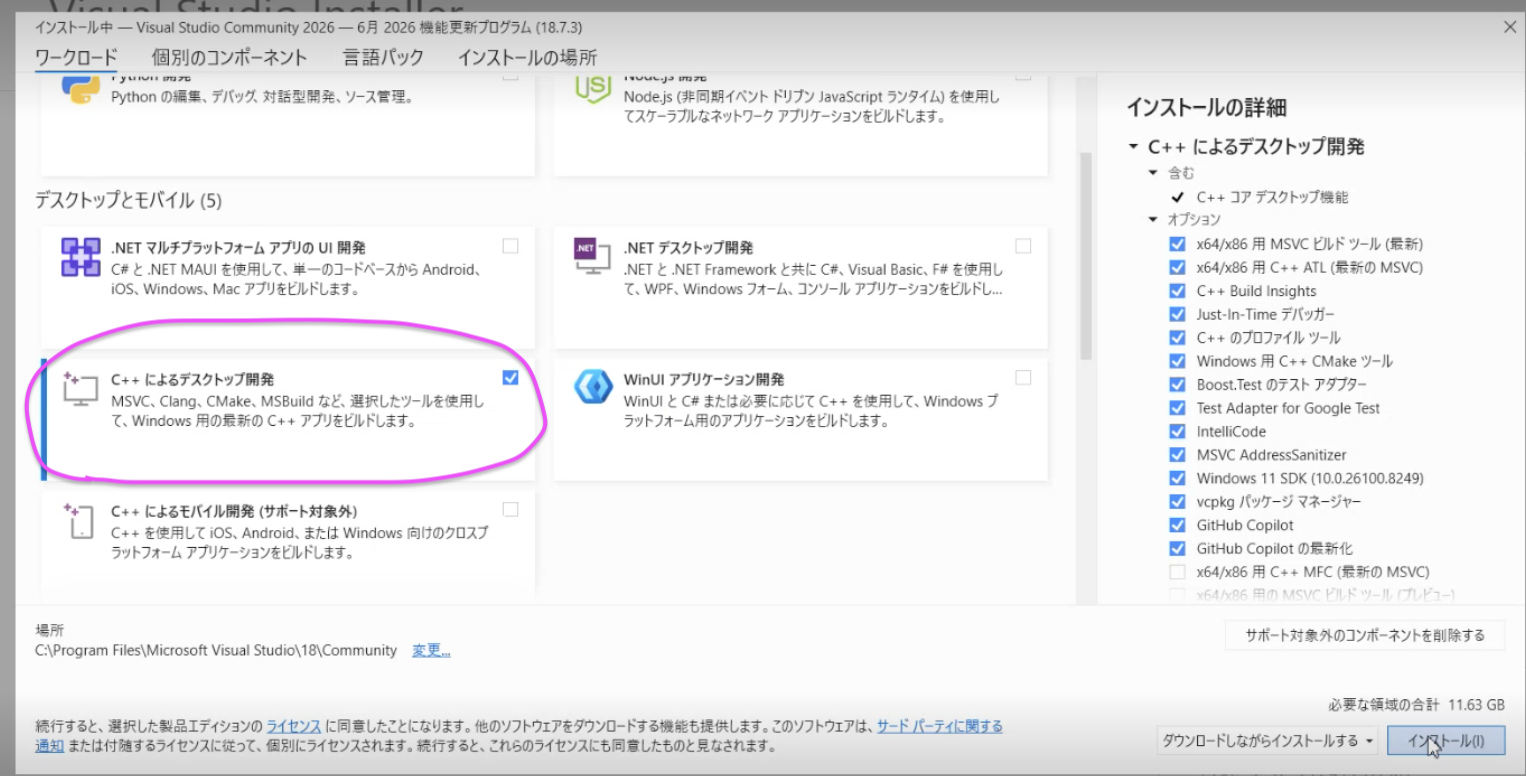Uncheck x64/x86 用 MSVC ビルド ツール (最新) option
The width and height of the screenshot is (1526, 776).
[x=1177, y=244]
